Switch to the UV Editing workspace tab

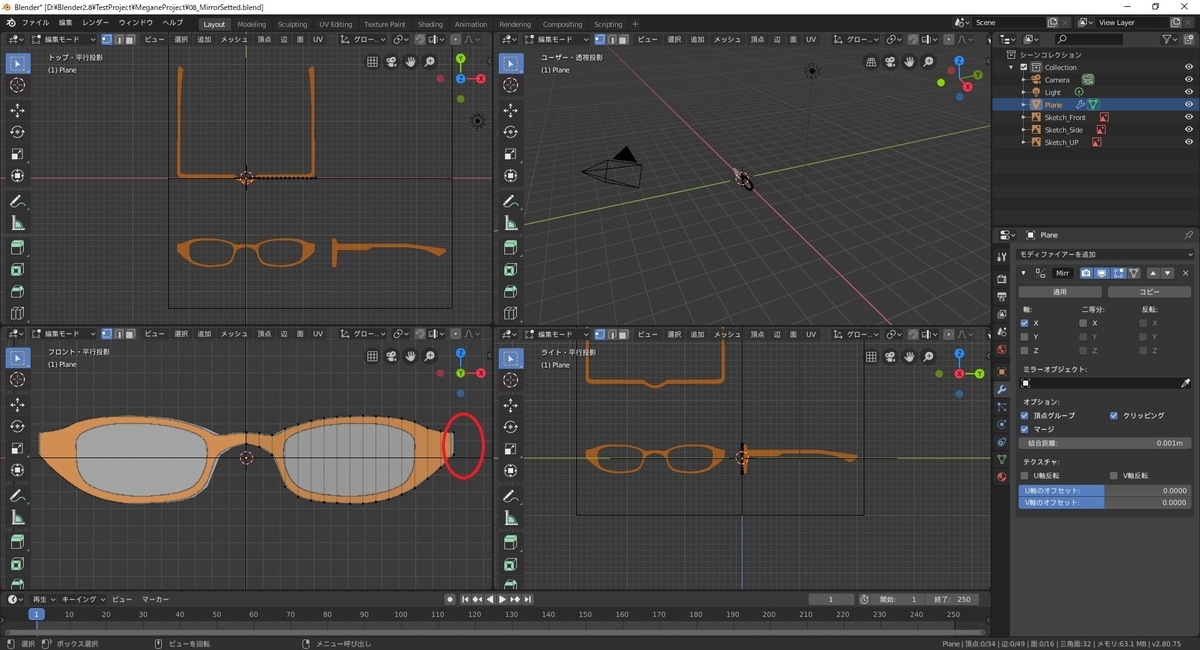[336, 24]
